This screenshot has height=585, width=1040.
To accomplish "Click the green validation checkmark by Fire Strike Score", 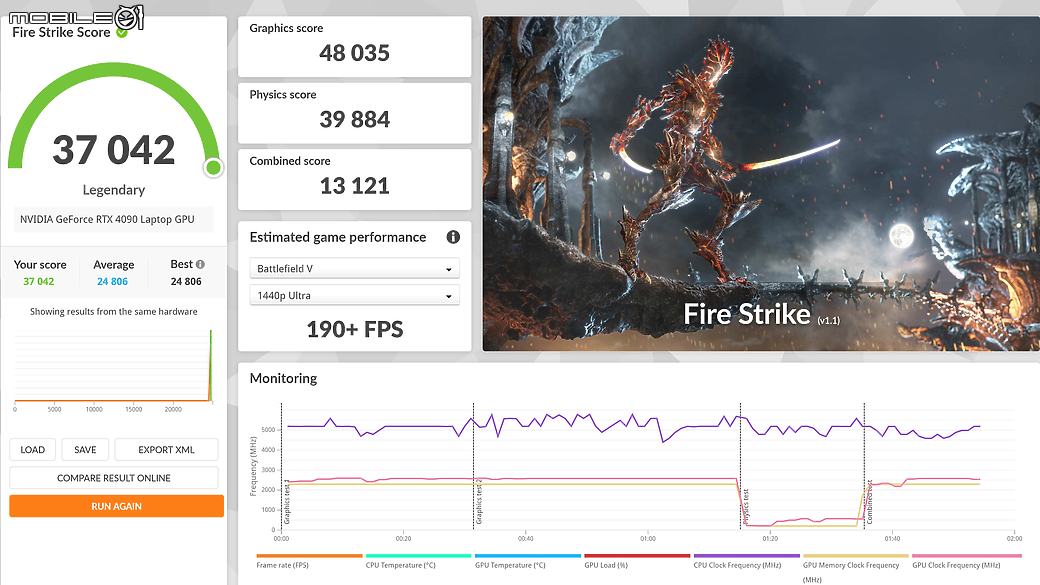I will click(x=122, y=32).
